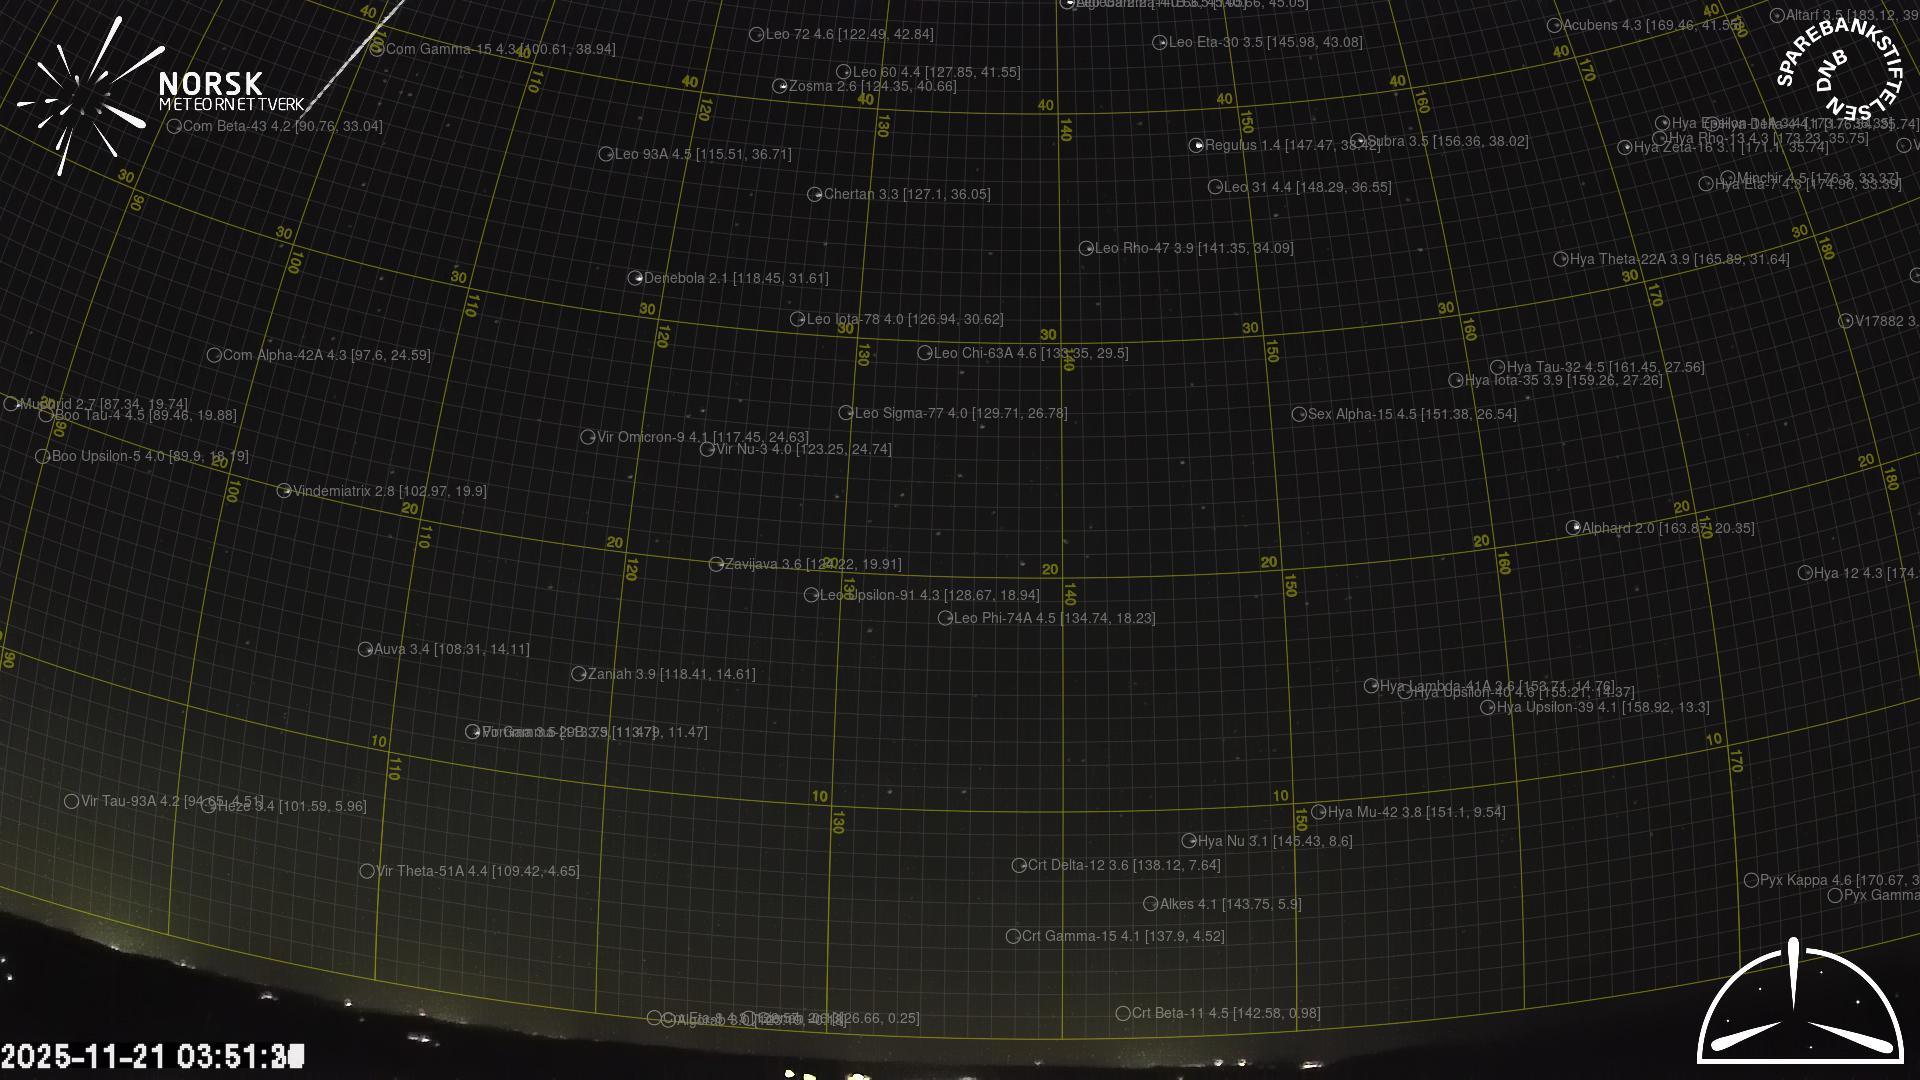Click the Regulus star marker circle

[1196, 146]
